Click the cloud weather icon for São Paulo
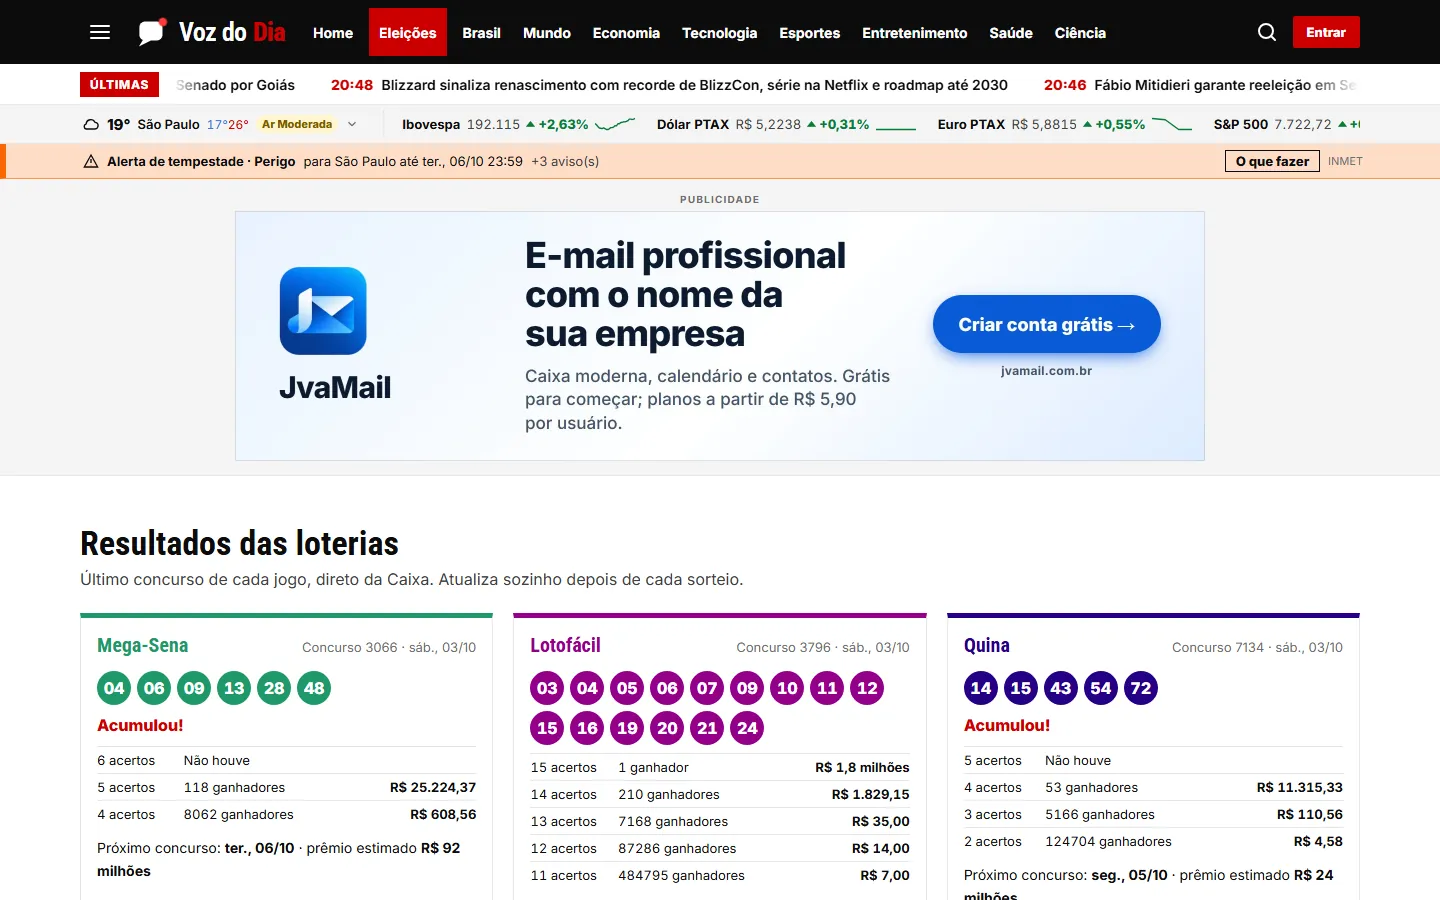This screenshot has width=1440, height=900. [x=91, y=125]
